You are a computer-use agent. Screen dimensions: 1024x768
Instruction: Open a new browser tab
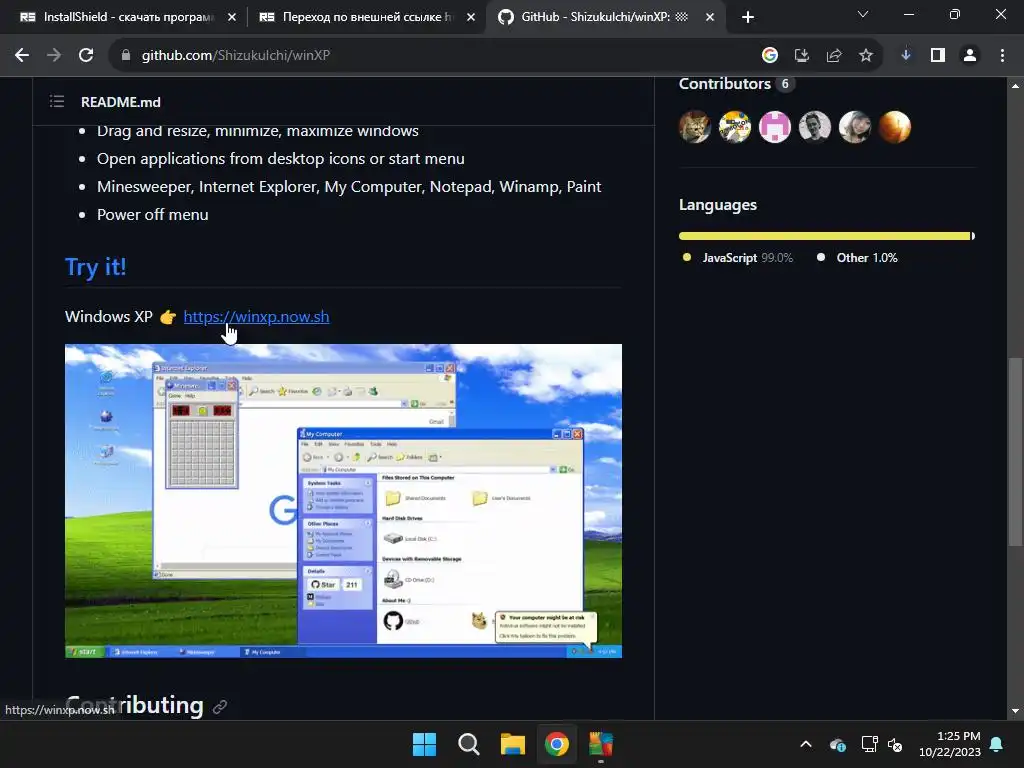(748, 17)
